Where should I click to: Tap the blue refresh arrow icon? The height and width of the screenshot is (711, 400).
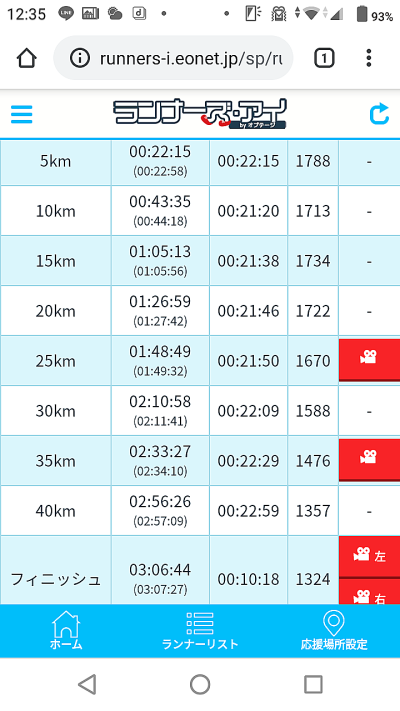pyautogui.click(x=379, y=114)
